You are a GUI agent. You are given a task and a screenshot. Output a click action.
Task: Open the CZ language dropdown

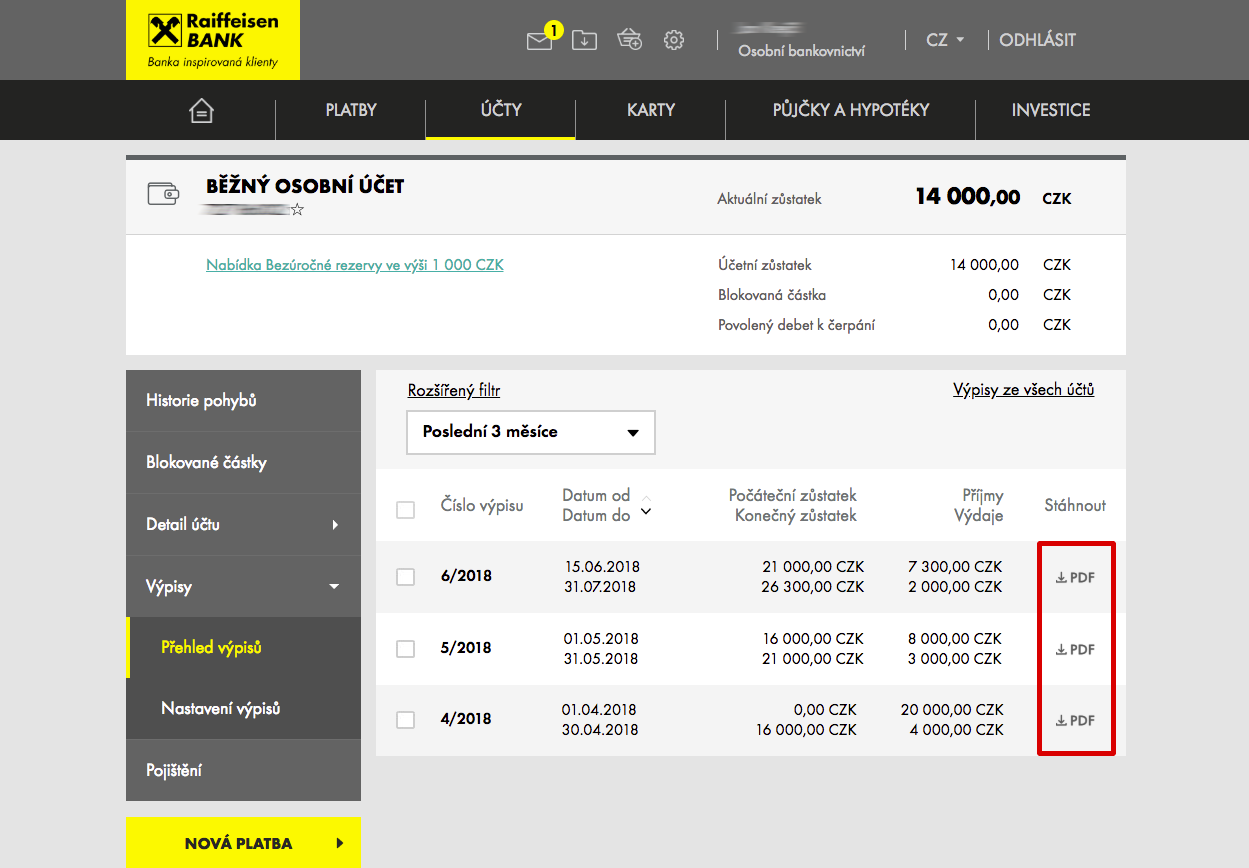945,40
